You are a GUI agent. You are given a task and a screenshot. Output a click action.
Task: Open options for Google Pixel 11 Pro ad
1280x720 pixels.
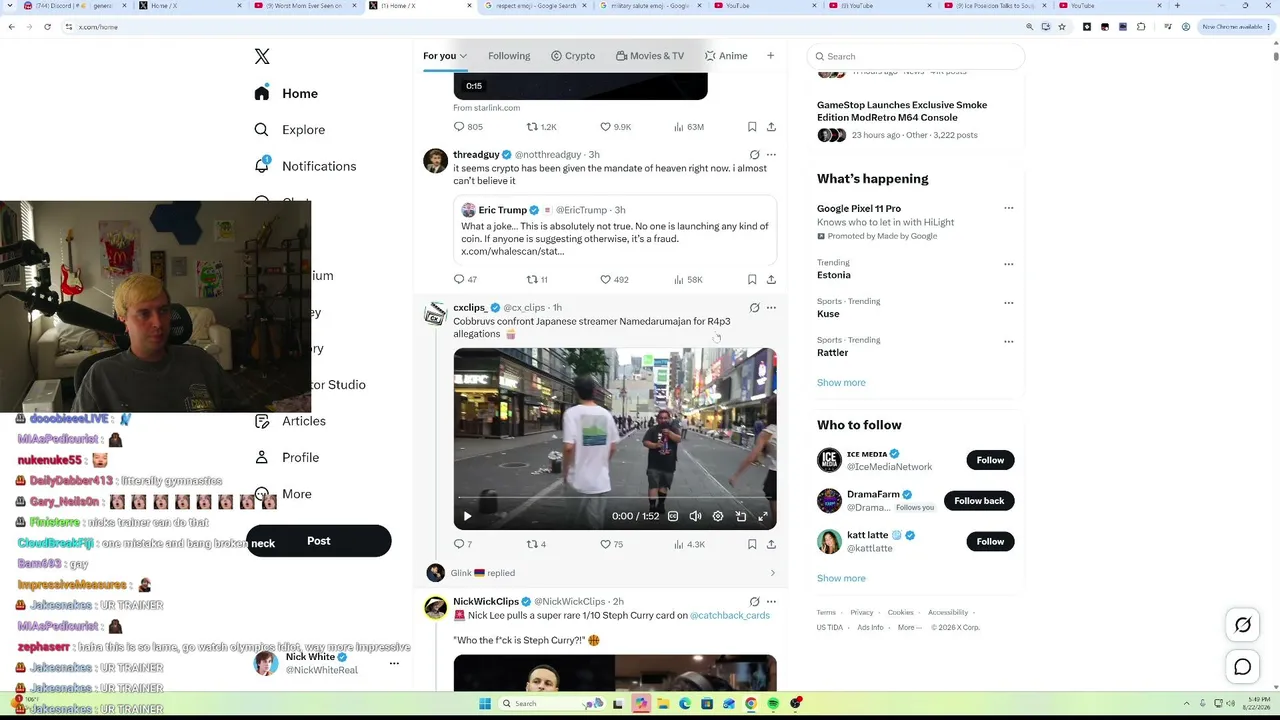point(1009,208)
